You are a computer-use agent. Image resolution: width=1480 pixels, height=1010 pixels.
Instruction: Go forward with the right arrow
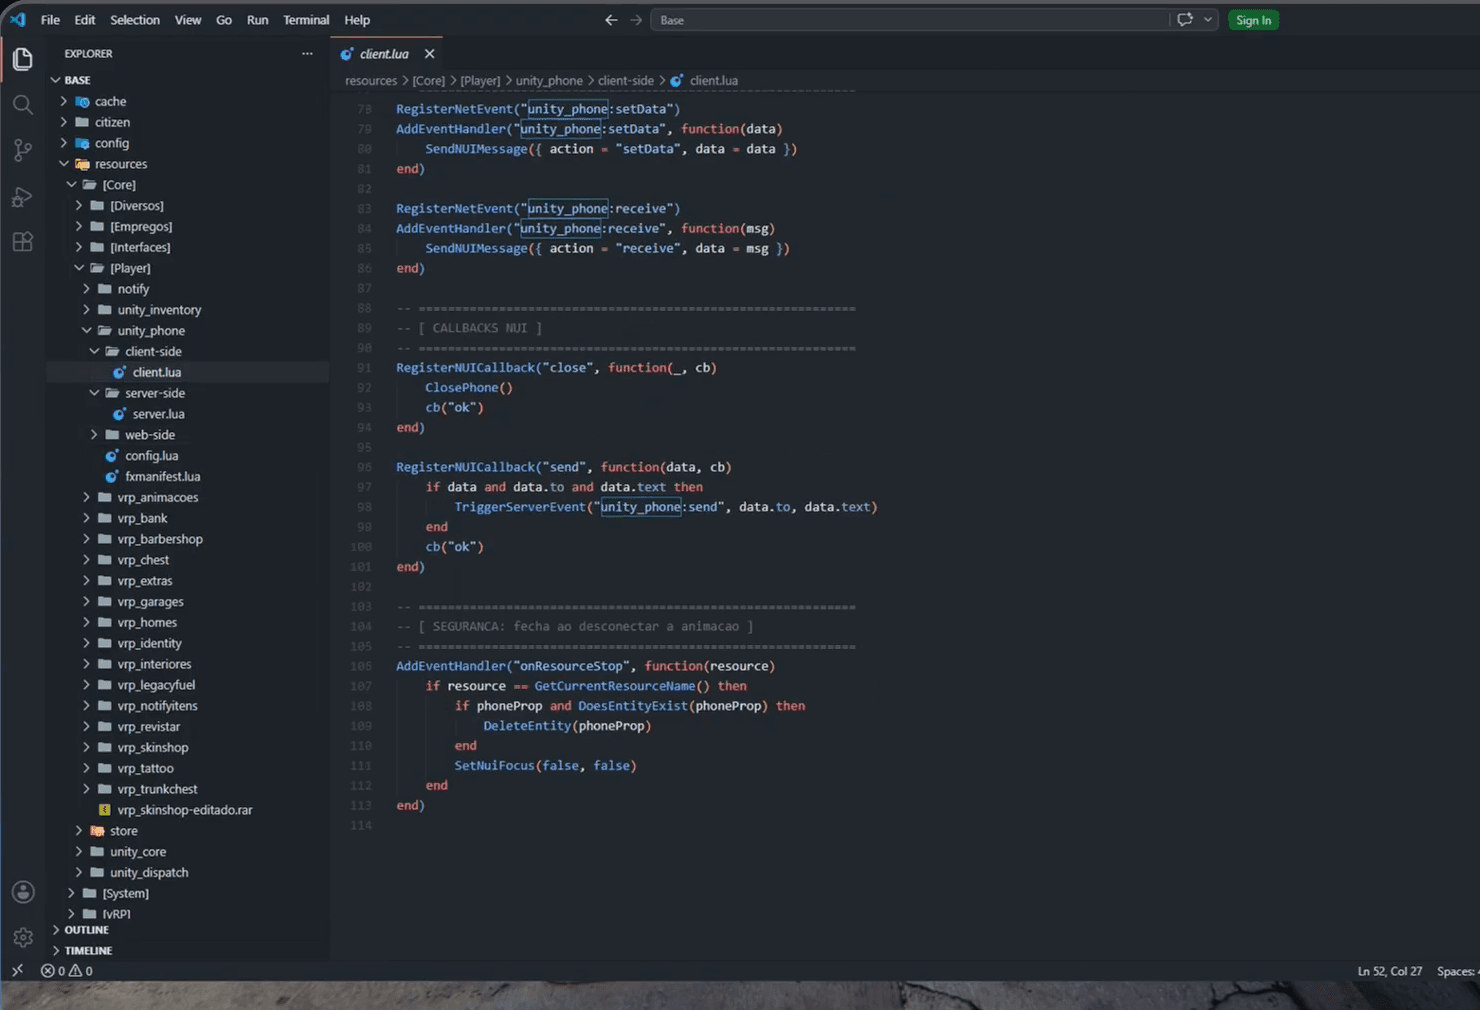(x=636, y=20)
